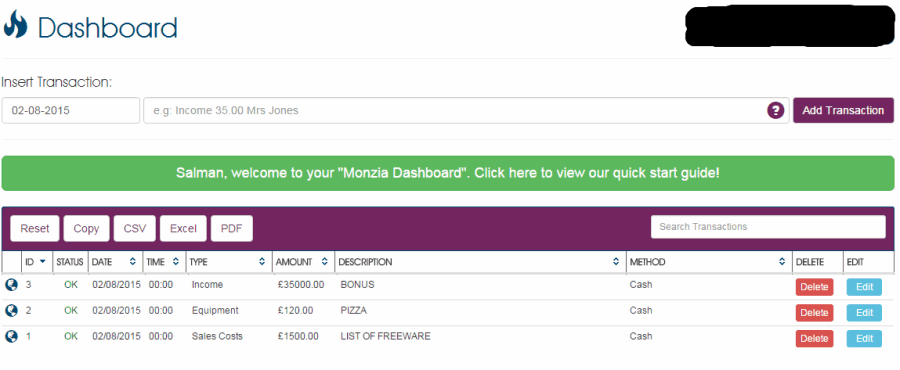Edit the PIZZA equipment transaction
Image resolution: width=900 pixels, height=370 pixels.
[864, 313]
